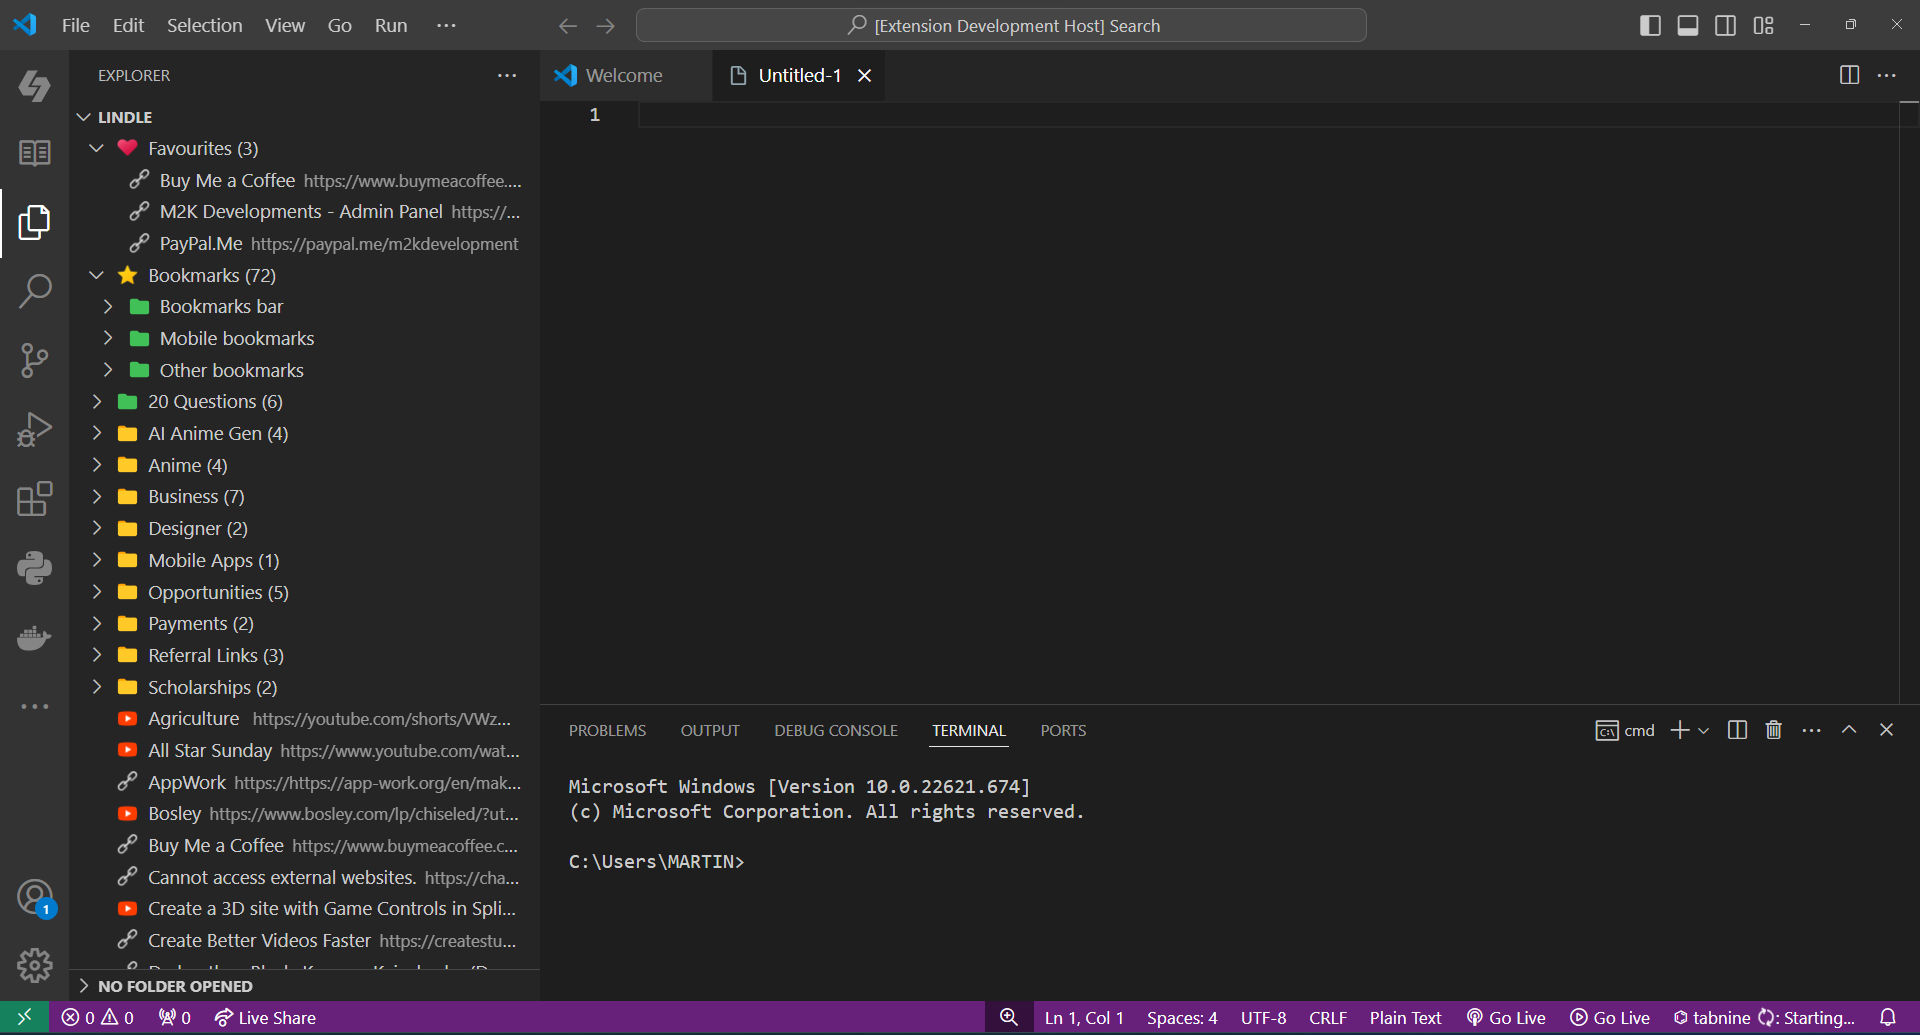Open the Scholarships folder

(x=304, y=687)
